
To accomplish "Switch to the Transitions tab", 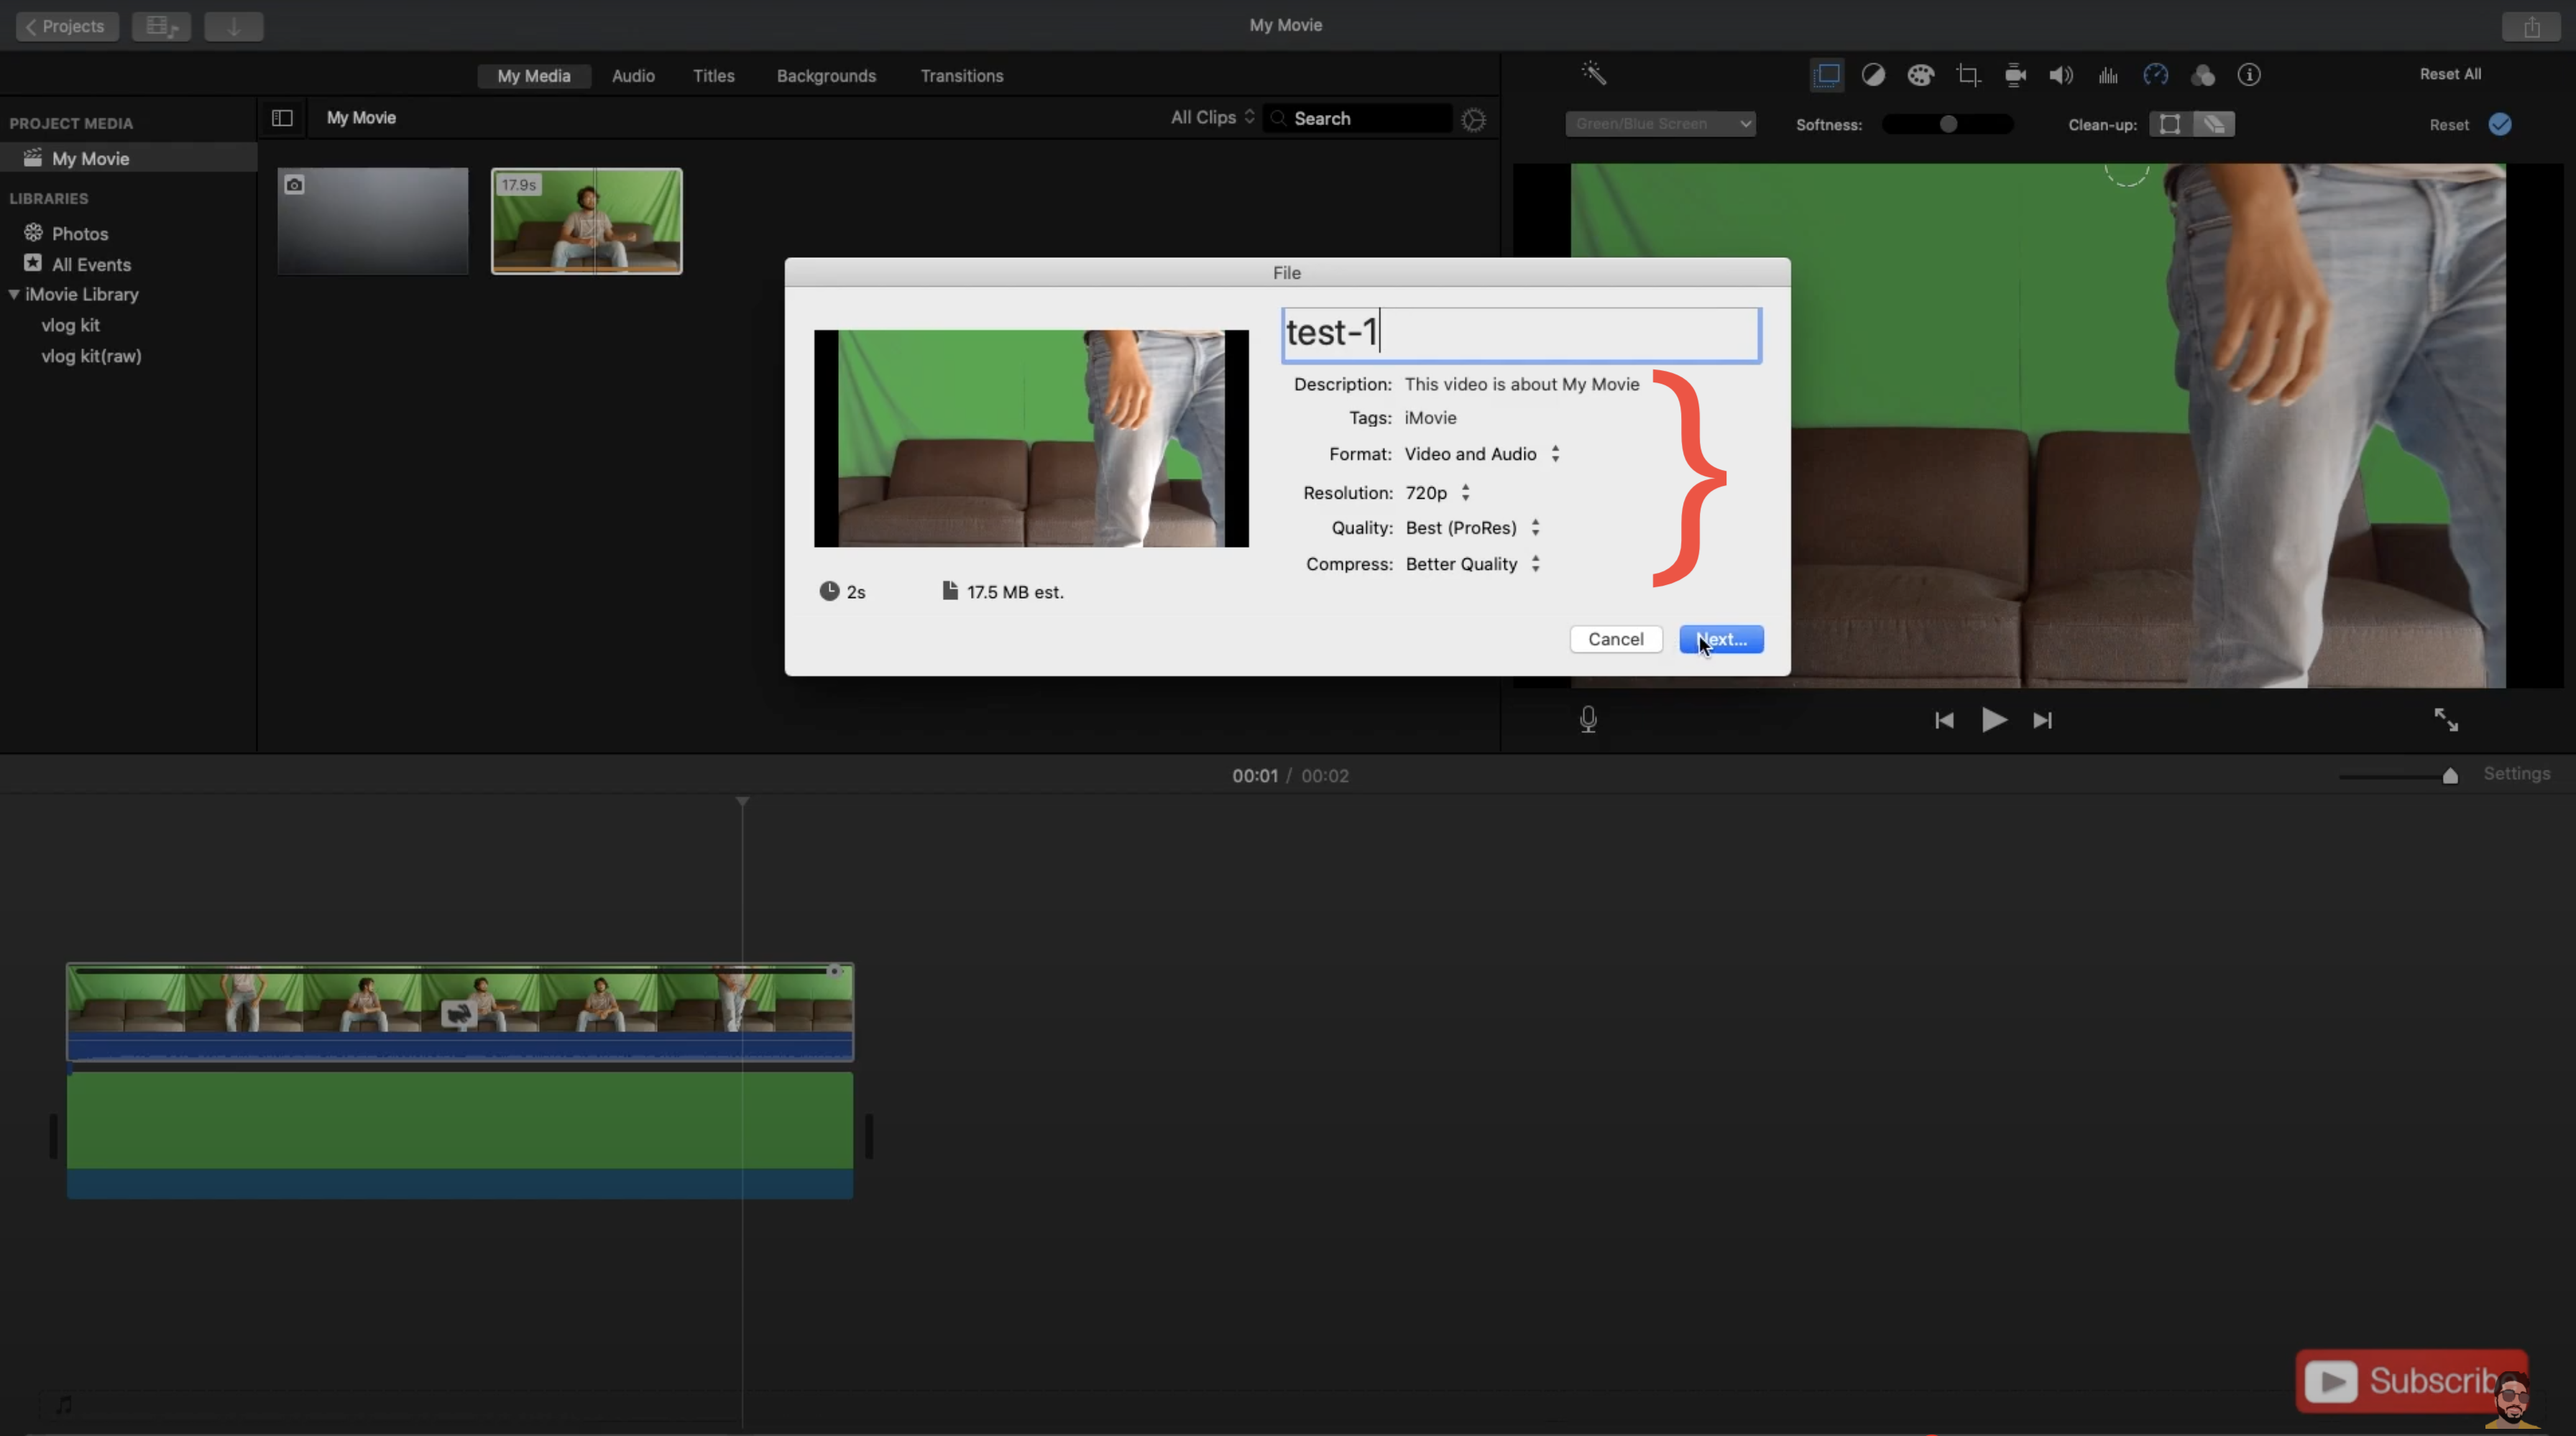I will click(961, 76).
